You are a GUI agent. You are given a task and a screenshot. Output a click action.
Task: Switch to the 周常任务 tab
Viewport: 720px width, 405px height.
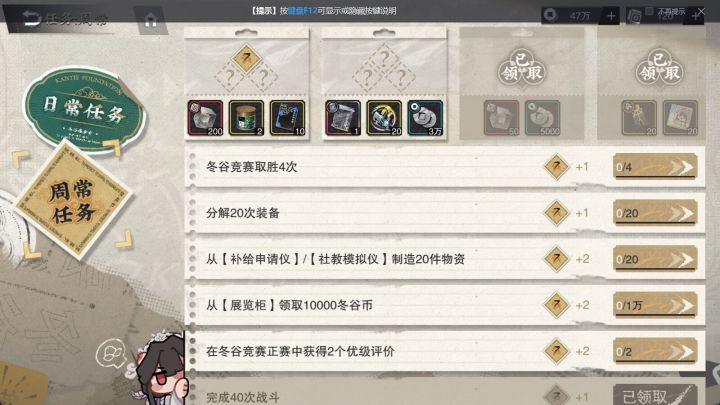pyautogui.click(x=73, y=202)
